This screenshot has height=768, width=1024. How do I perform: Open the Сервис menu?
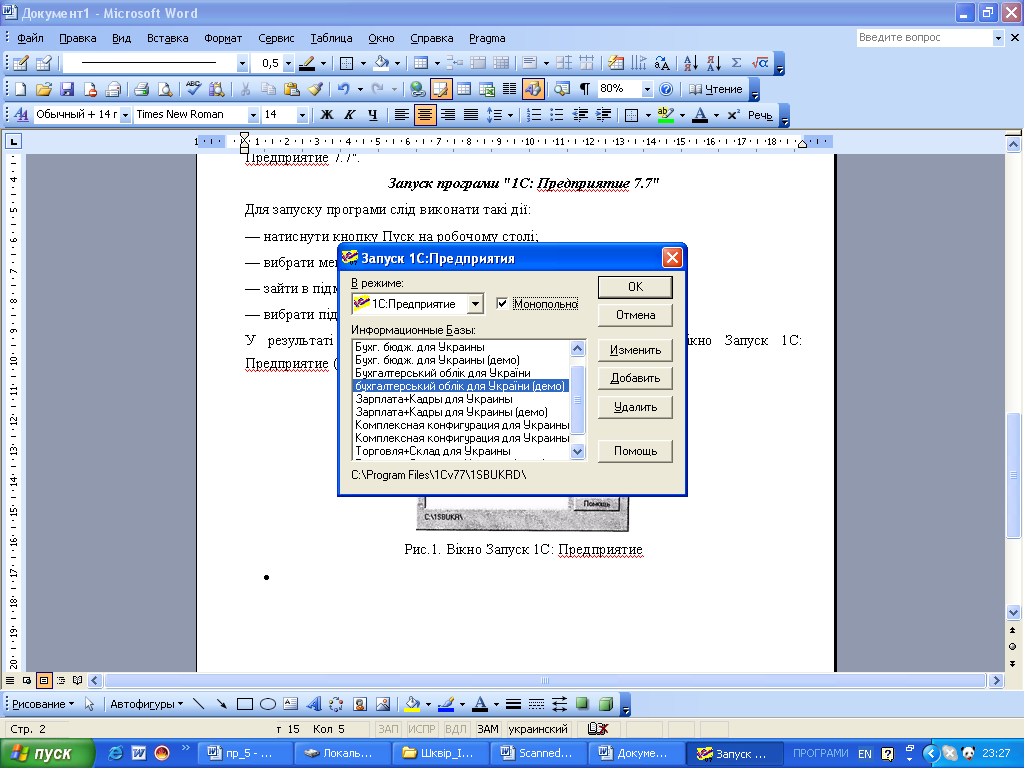point(276,38)
